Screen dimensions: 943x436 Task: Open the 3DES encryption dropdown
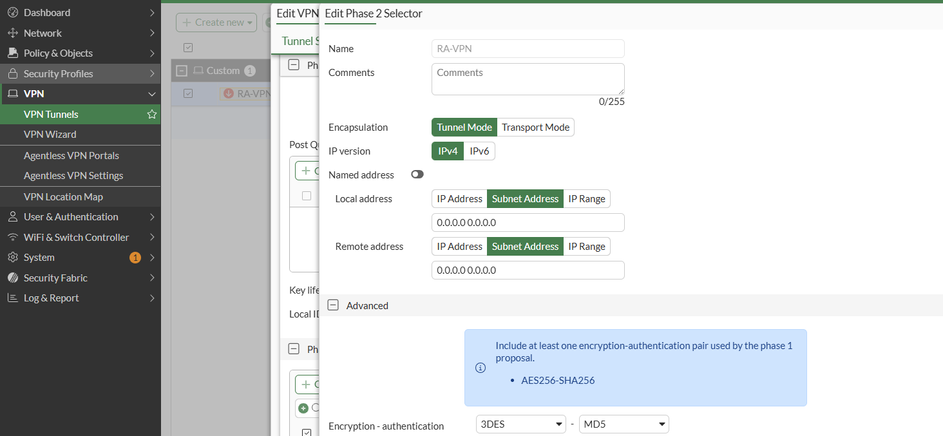point(520,425)
